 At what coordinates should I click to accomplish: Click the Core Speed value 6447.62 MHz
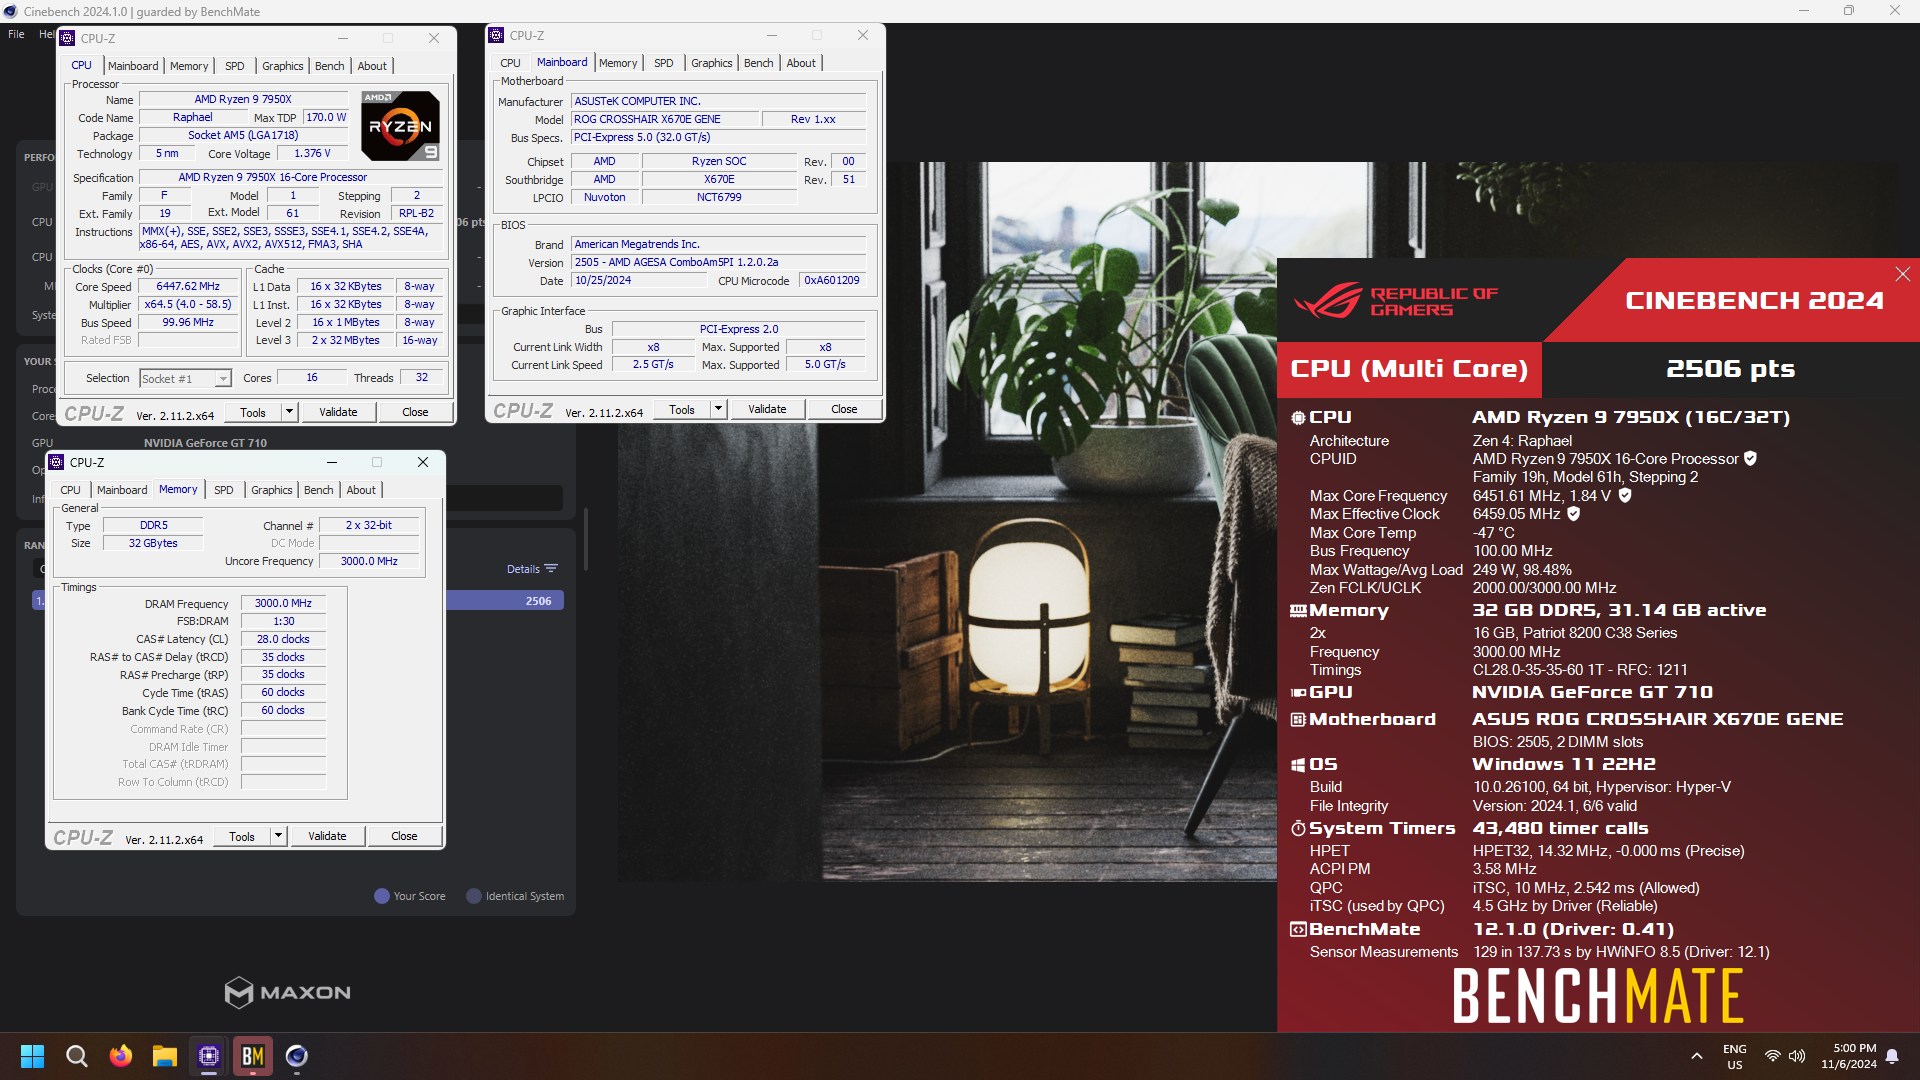(x=188, y=287)
